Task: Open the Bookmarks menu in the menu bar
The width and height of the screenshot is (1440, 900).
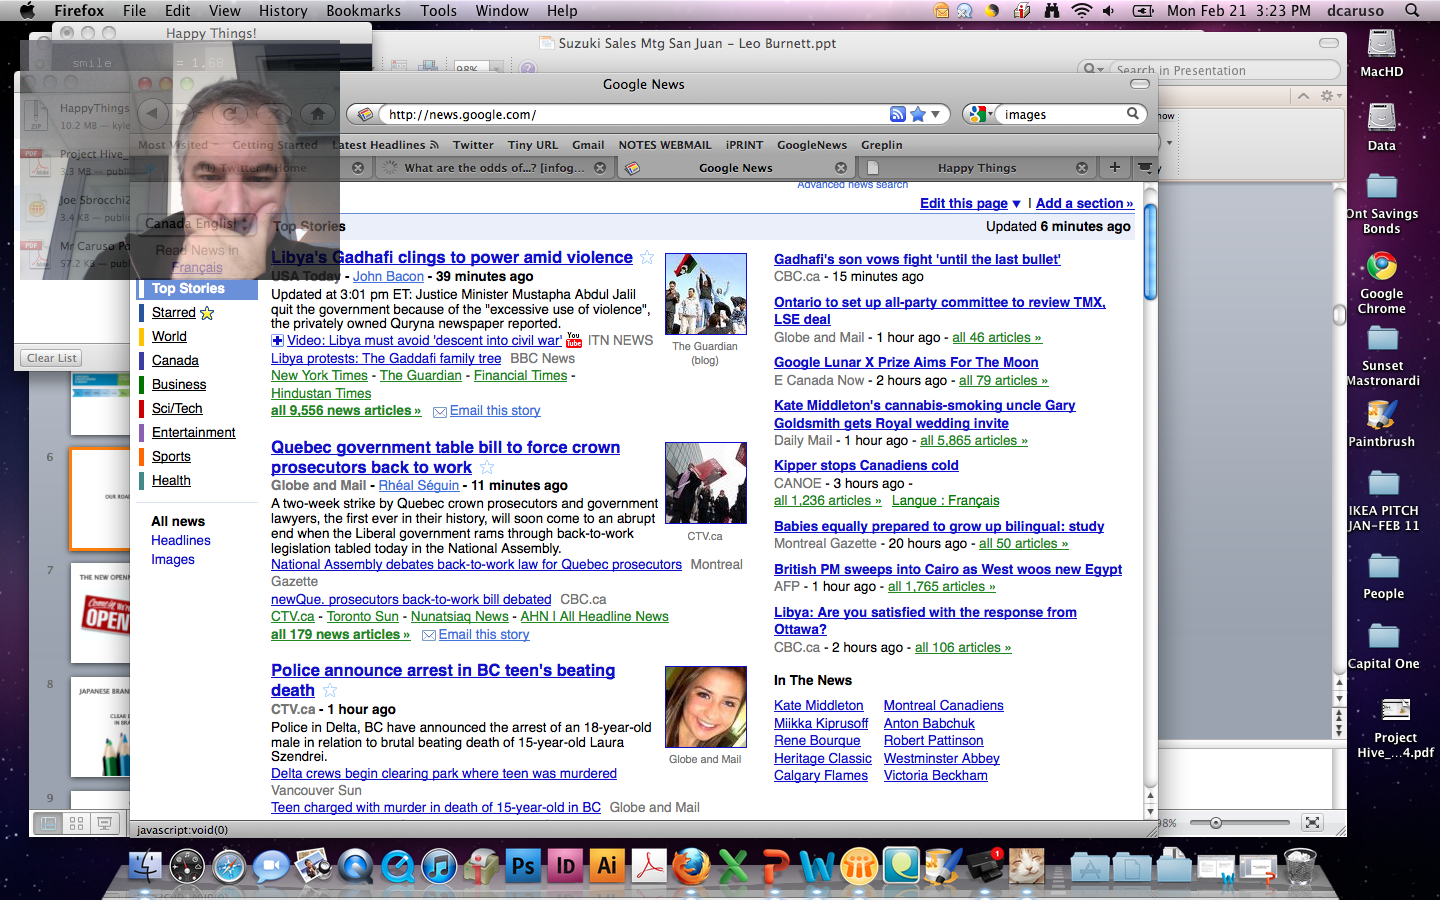Action: click(363, 11)
